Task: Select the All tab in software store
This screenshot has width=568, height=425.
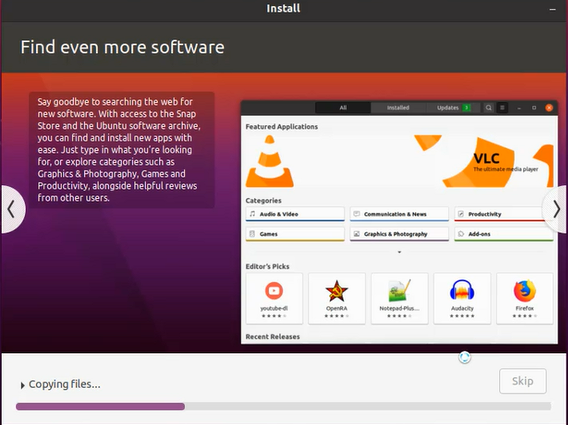Action: coord(343,108)
